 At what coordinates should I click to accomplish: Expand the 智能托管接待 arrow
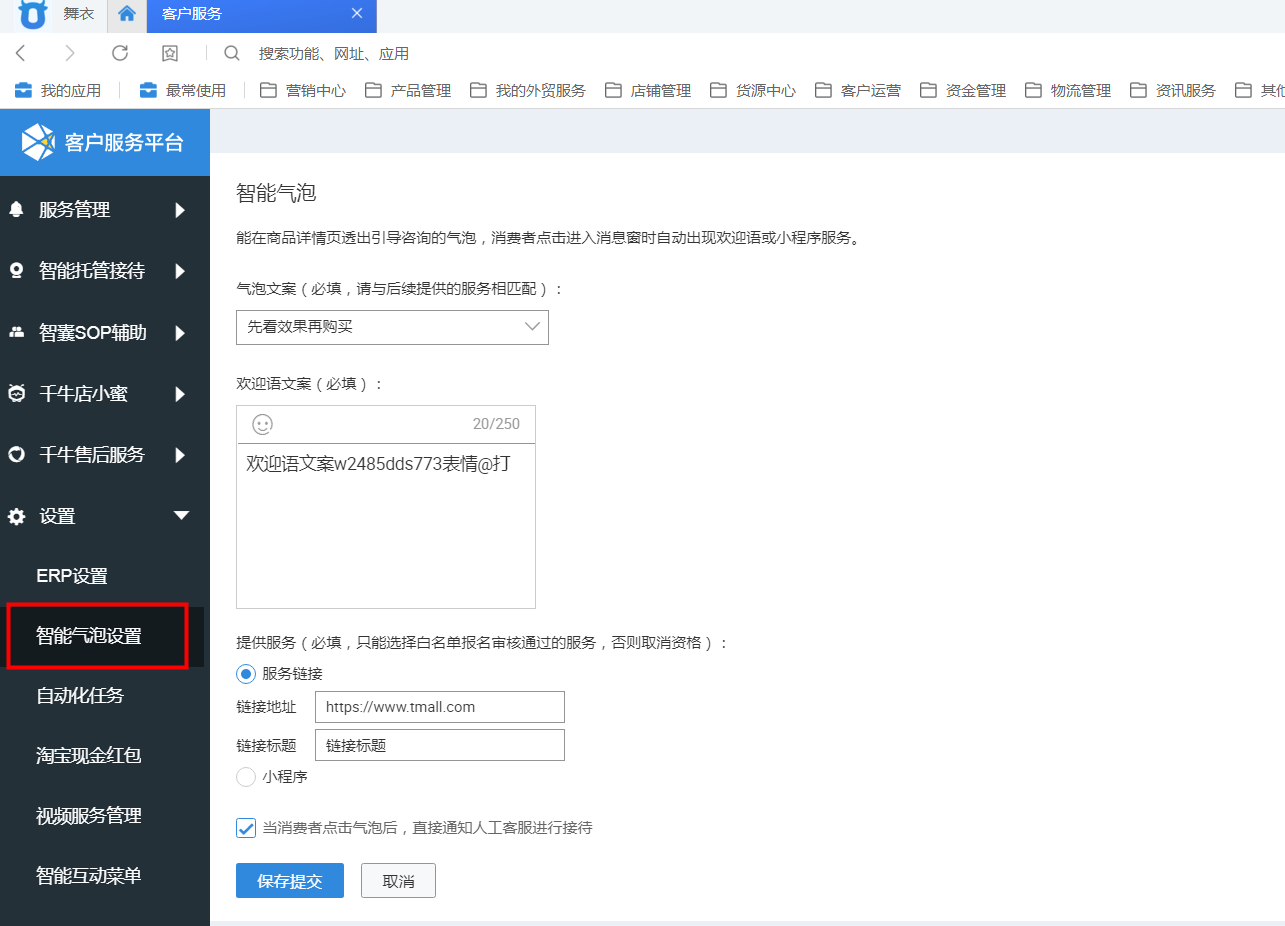[x=181, y=271]
